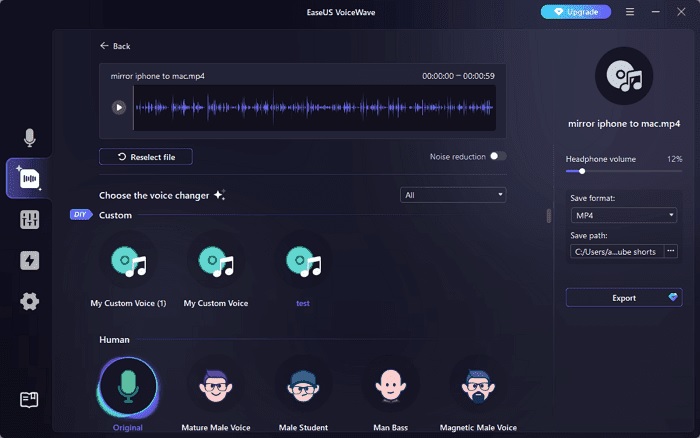
Task: Play the mirror iphone to mac.mp4 audio
Action: coord(119,107)
